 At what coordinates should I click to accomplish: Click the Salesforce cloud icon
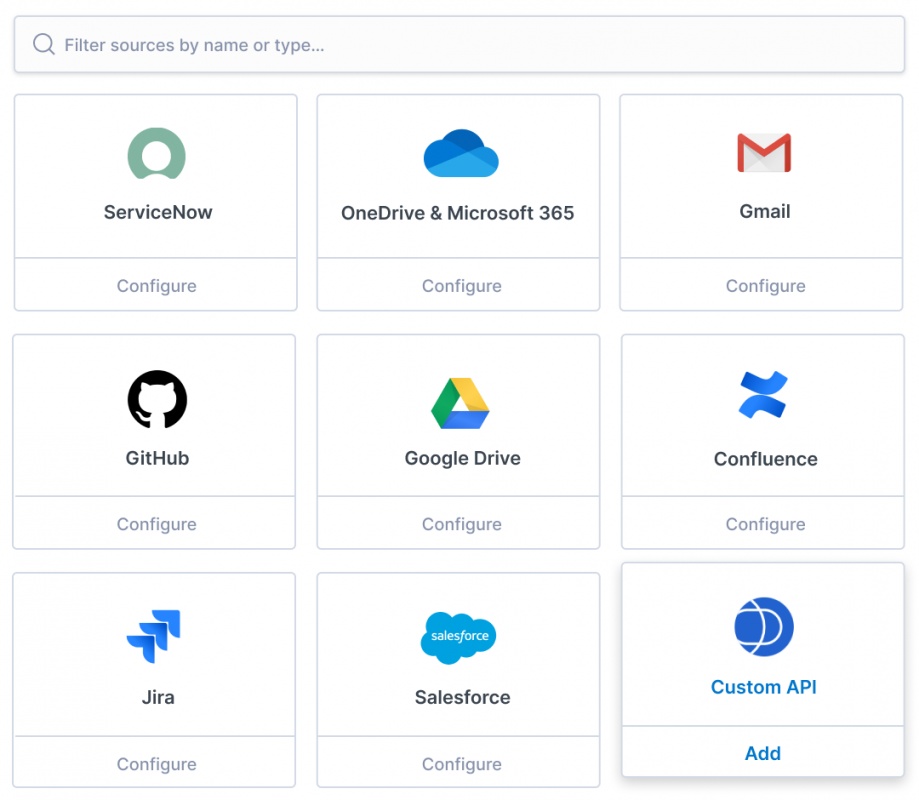pyautogui.click(x=459, y=637)
